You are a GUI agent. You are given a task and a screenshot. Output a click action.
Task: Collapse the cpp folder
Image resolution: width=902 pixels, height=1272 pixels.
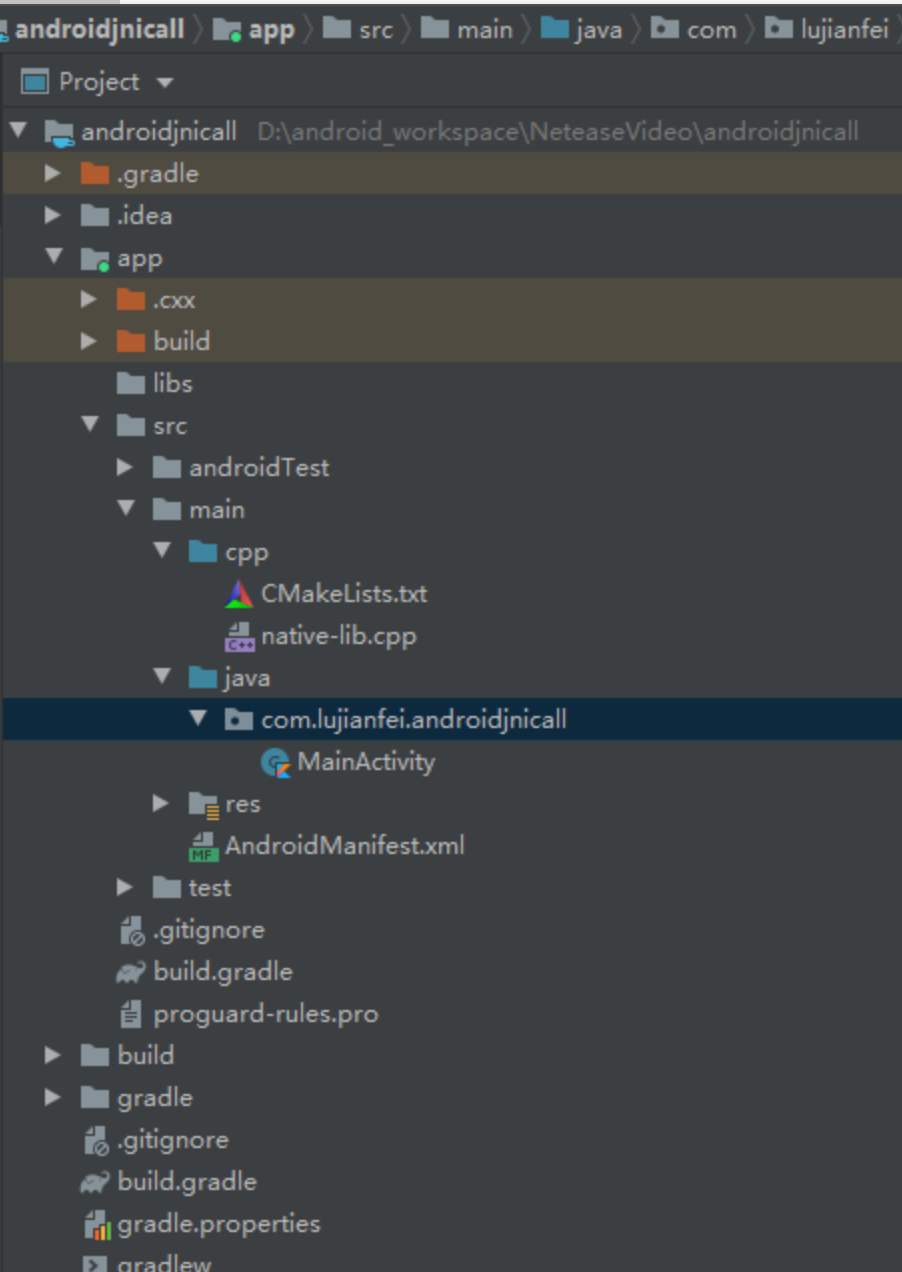coord(162,552)
